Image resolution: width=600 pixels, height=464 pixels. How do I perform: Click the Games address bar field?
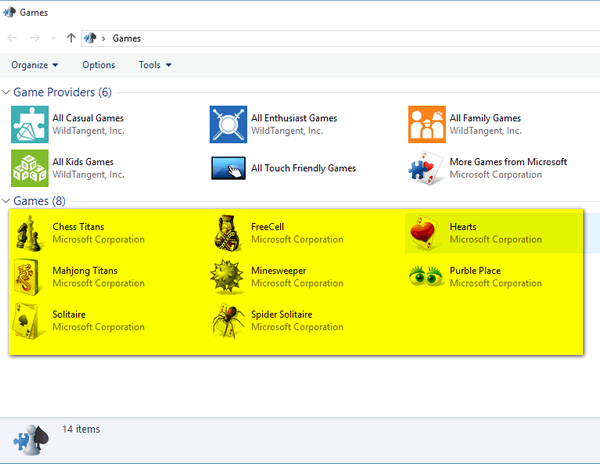pos(341,38)
